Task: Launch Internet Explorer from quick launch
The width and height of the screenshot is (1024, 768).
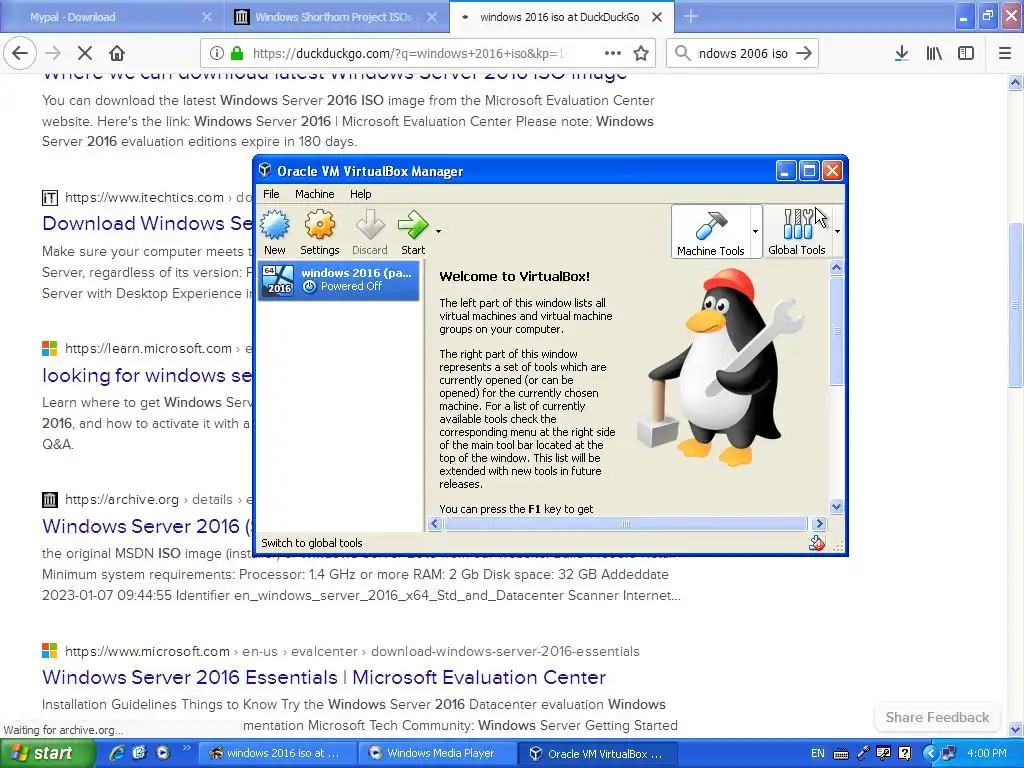Action: (x=116, y=753)
